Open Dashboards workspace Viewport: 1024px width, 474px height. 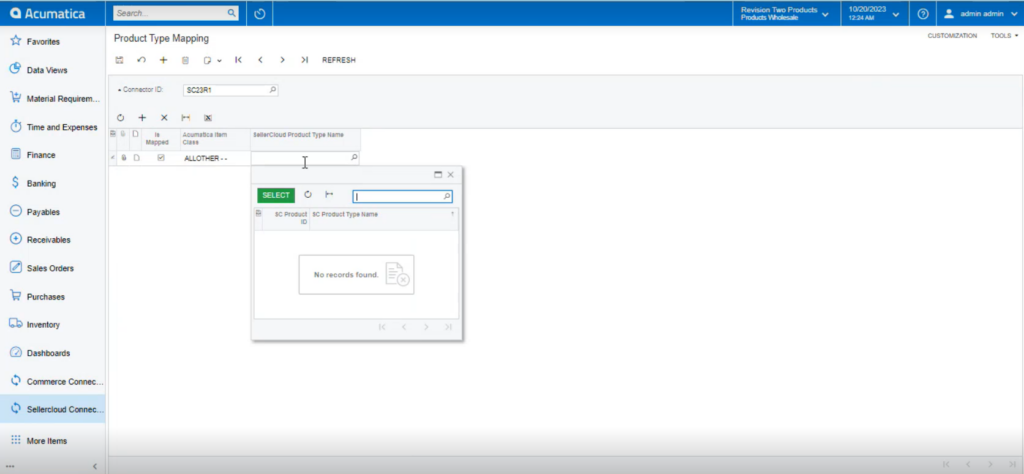click(x=52, y=353)
